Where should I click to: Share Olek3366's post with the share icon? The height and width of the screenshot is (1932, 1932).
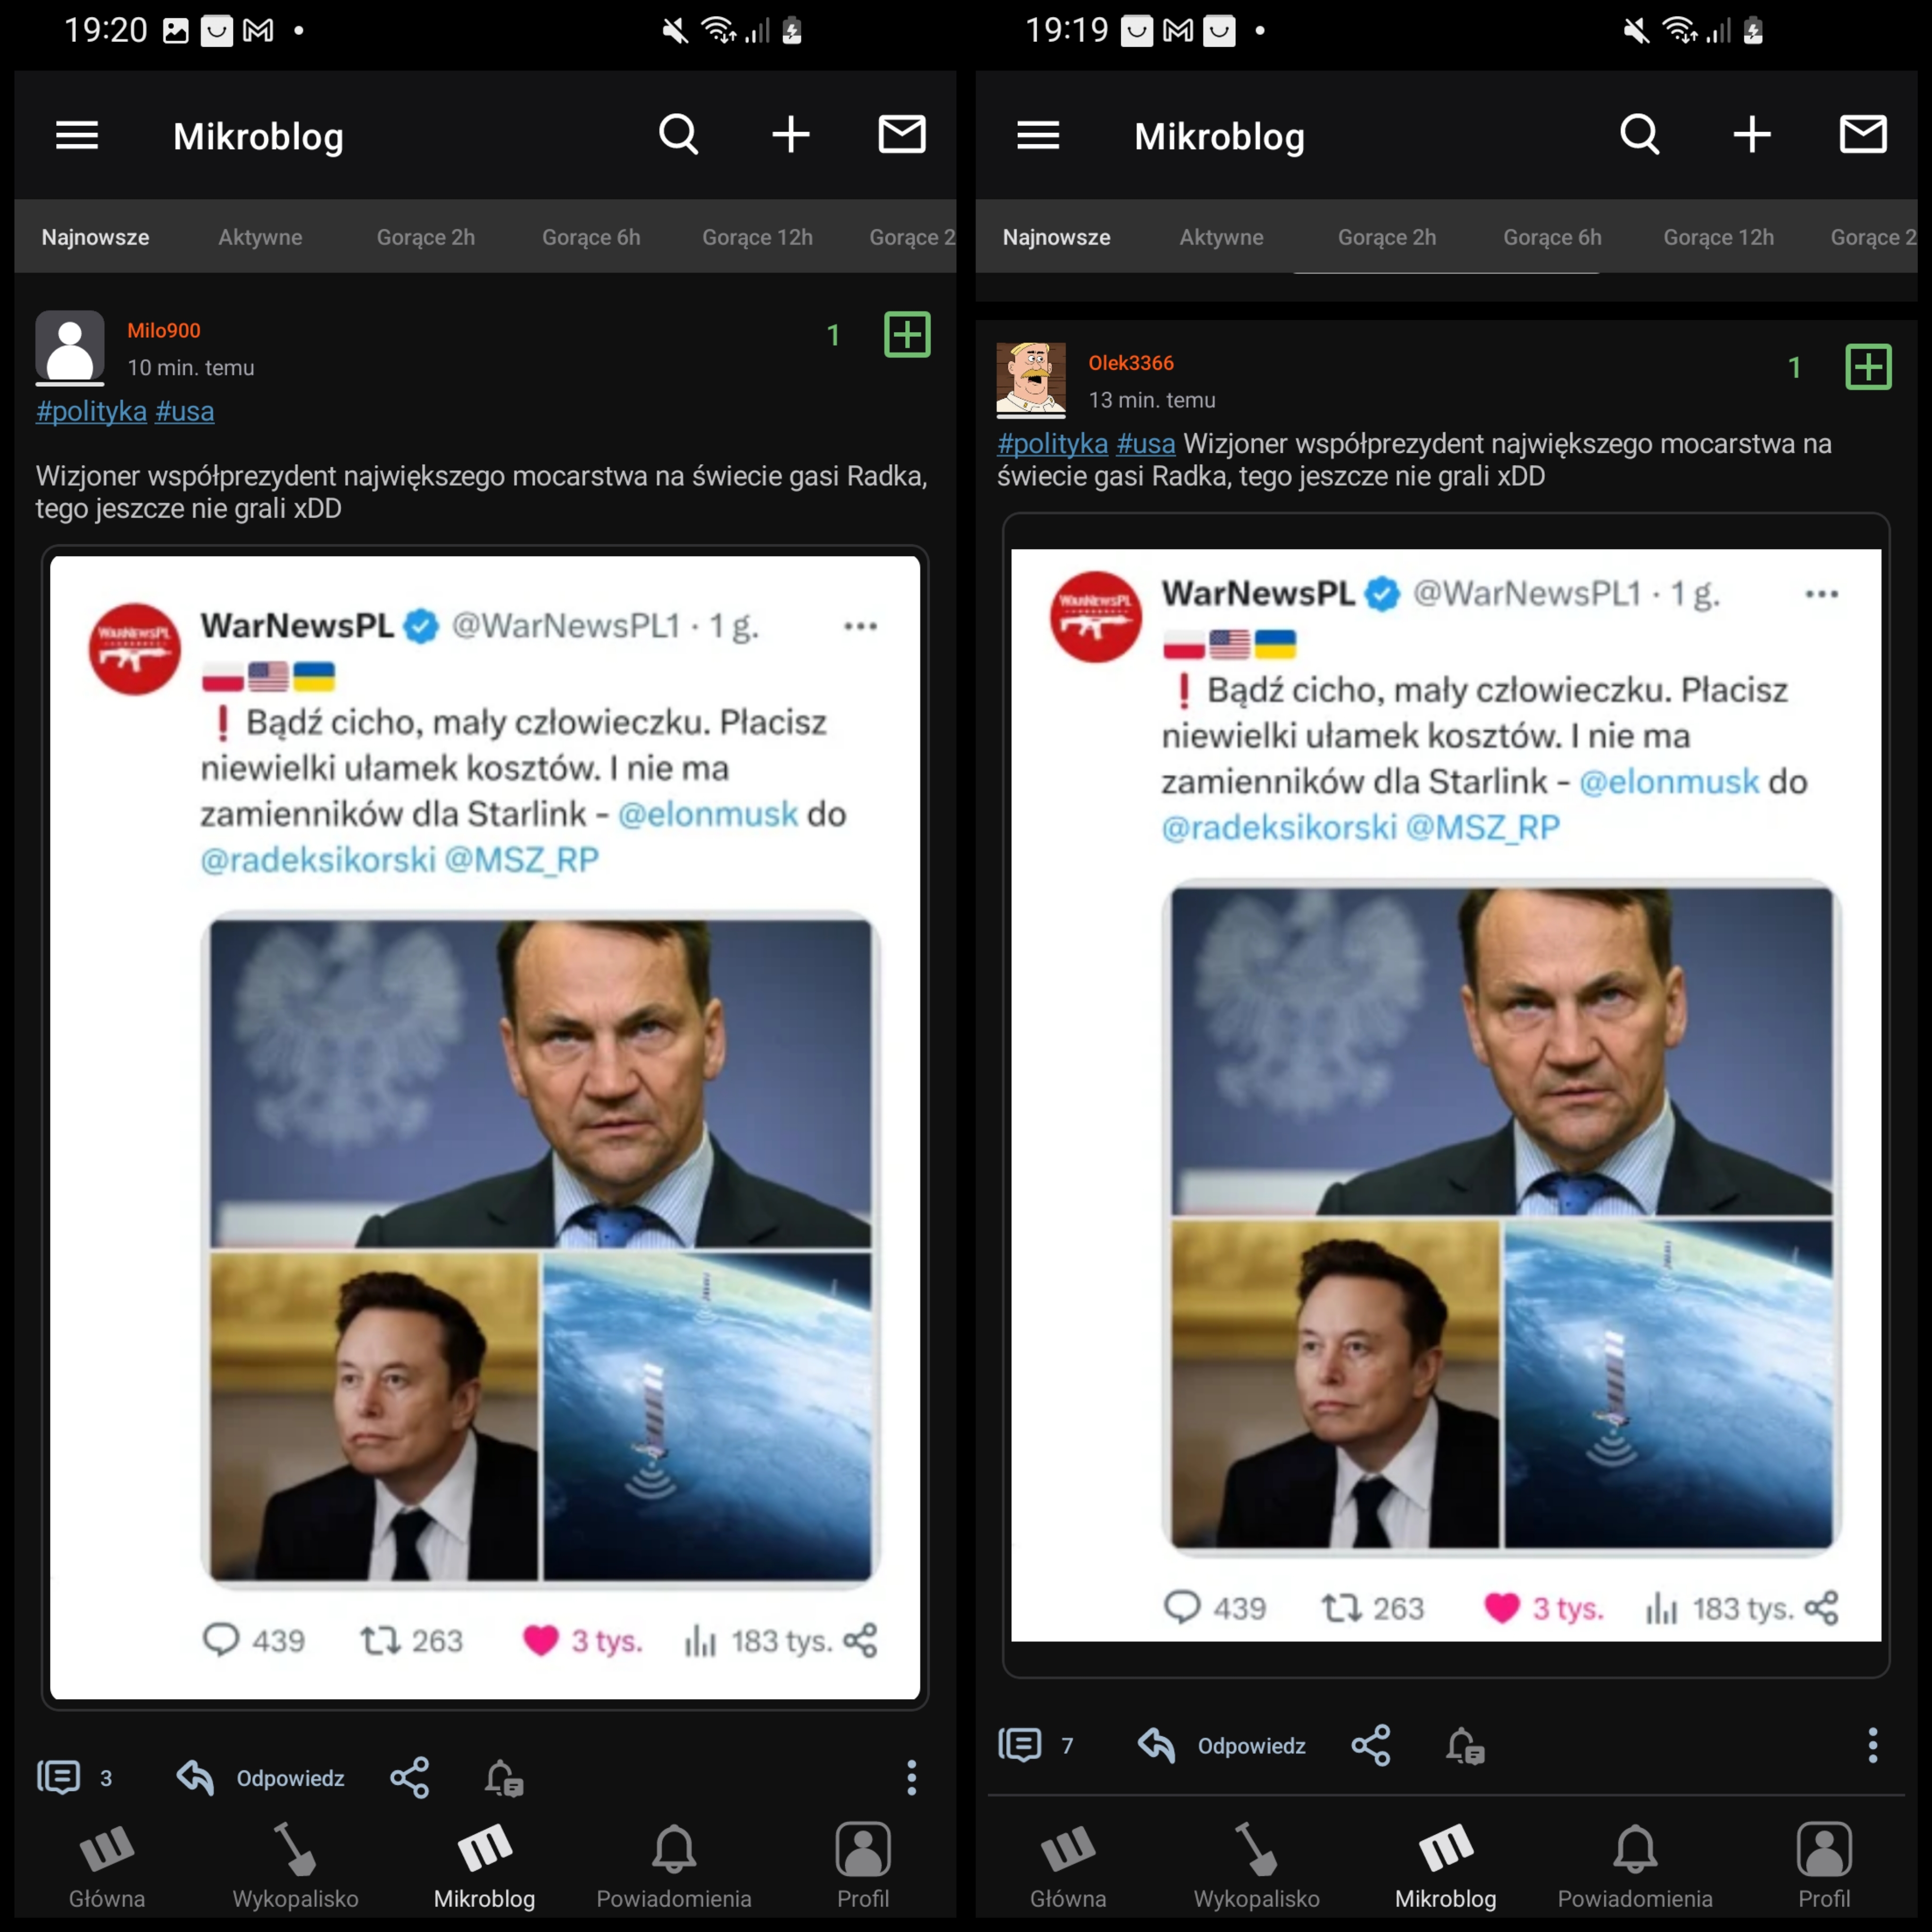pos(1370,1745)
